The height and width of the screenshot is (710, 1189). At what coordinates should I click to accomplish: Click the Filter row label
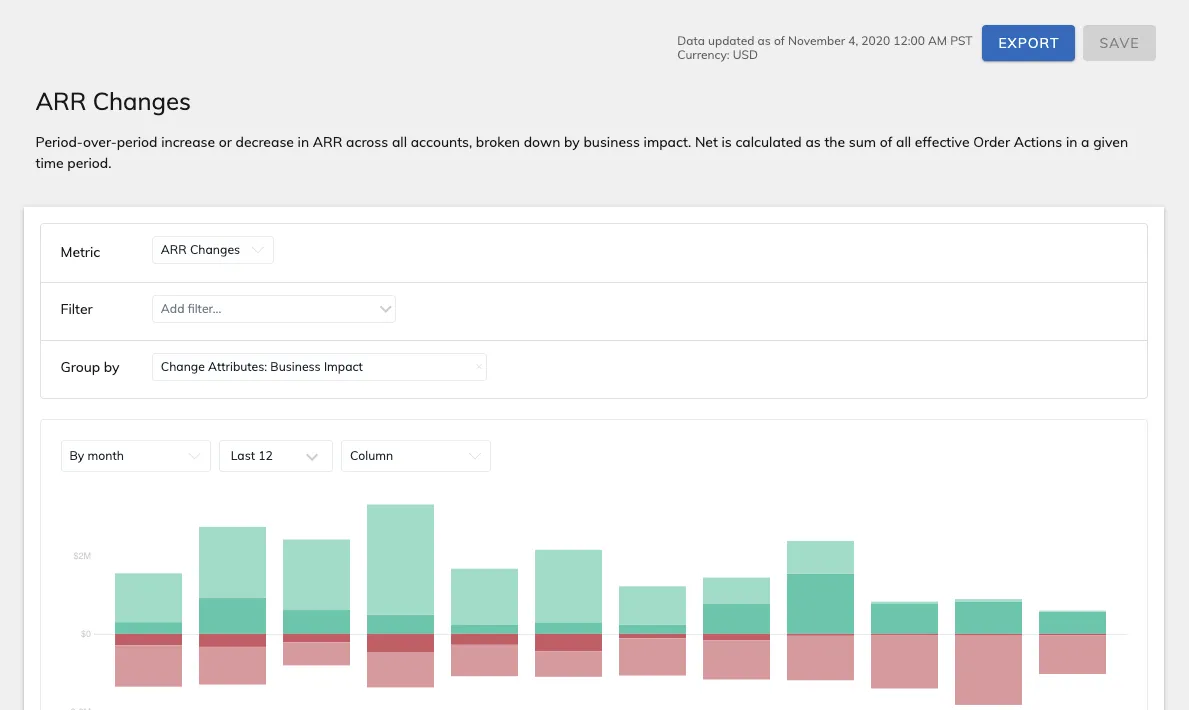click(x=77, y=309)
